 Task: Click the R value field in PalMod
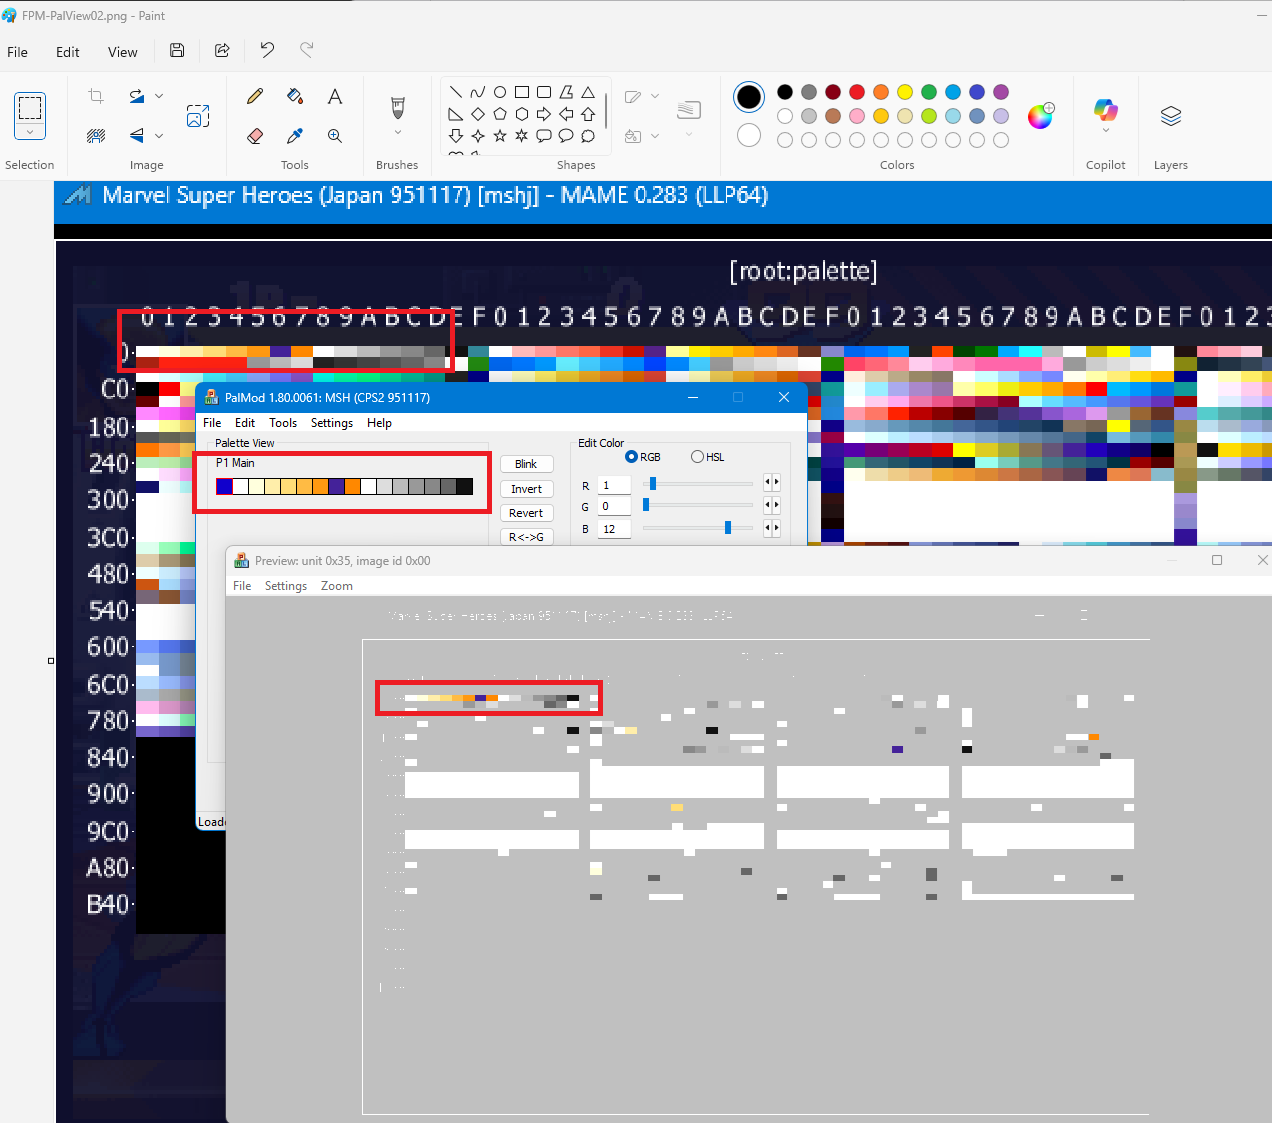(614, 485)
